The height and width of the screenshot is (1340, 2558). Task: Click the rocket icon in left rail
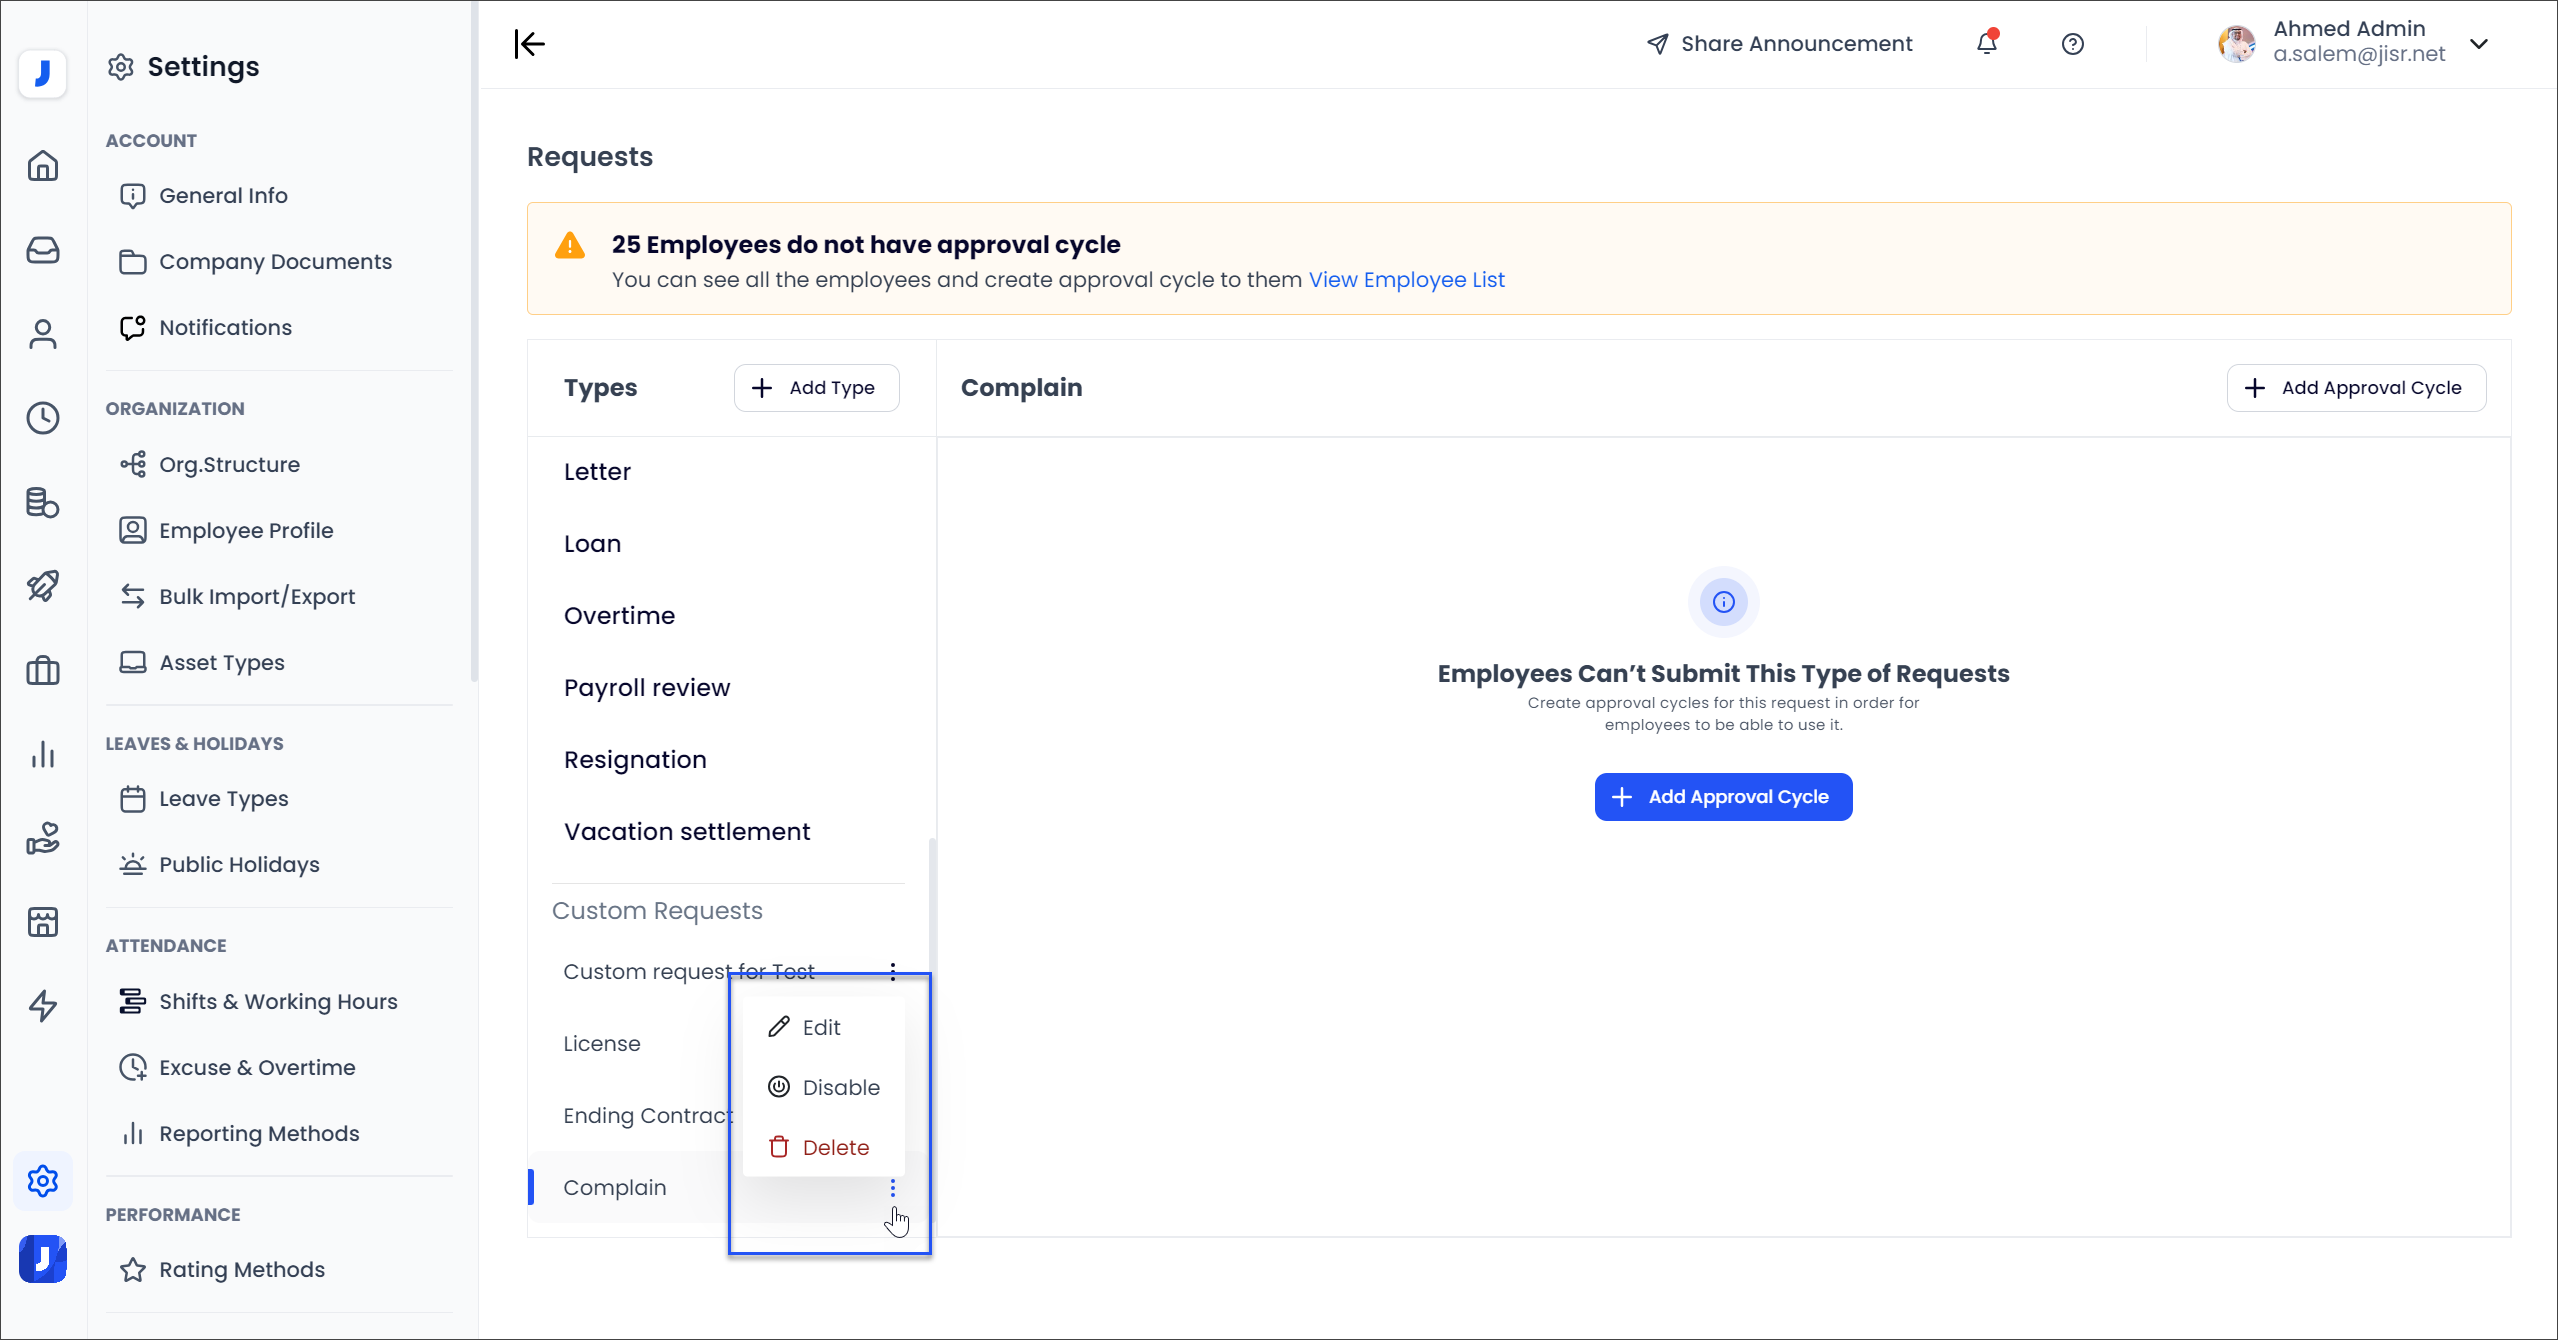tap(43, 586)
